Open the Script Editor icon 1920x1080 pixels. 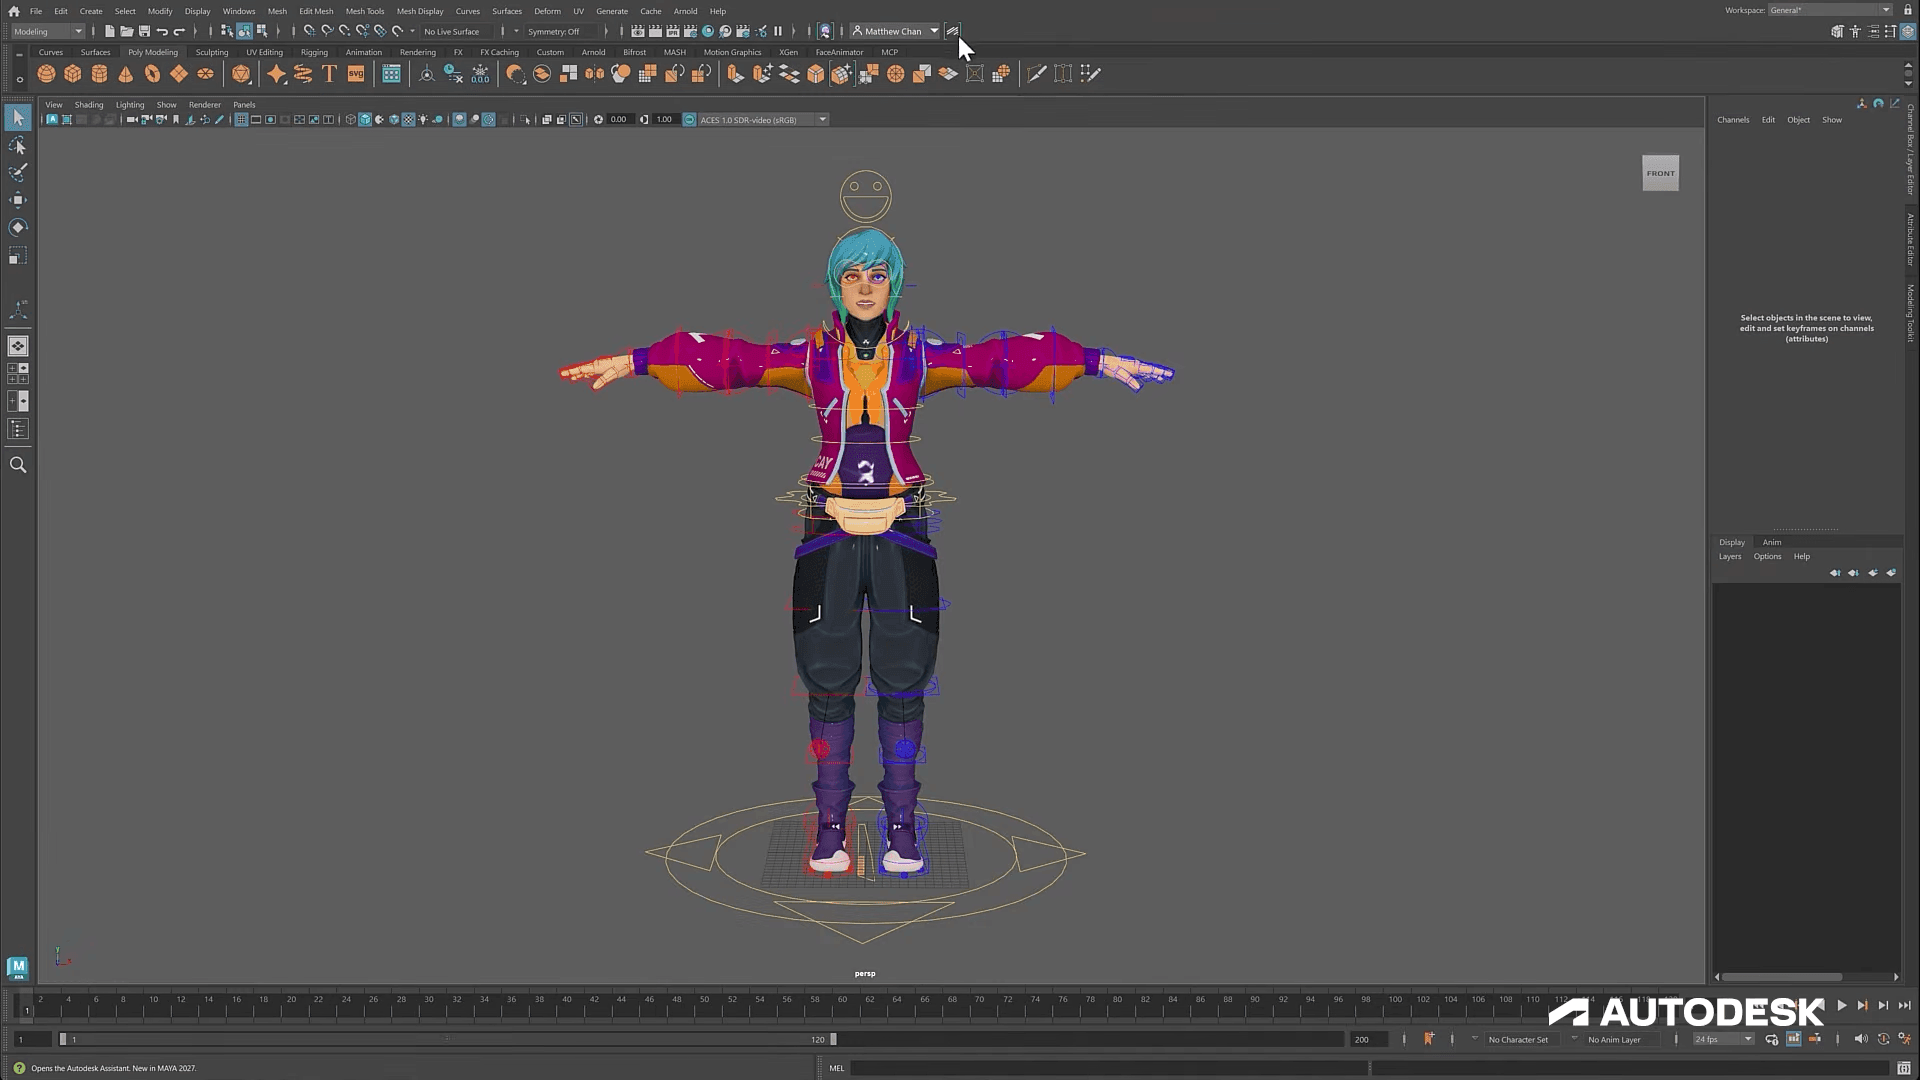pos(1904,1068)
